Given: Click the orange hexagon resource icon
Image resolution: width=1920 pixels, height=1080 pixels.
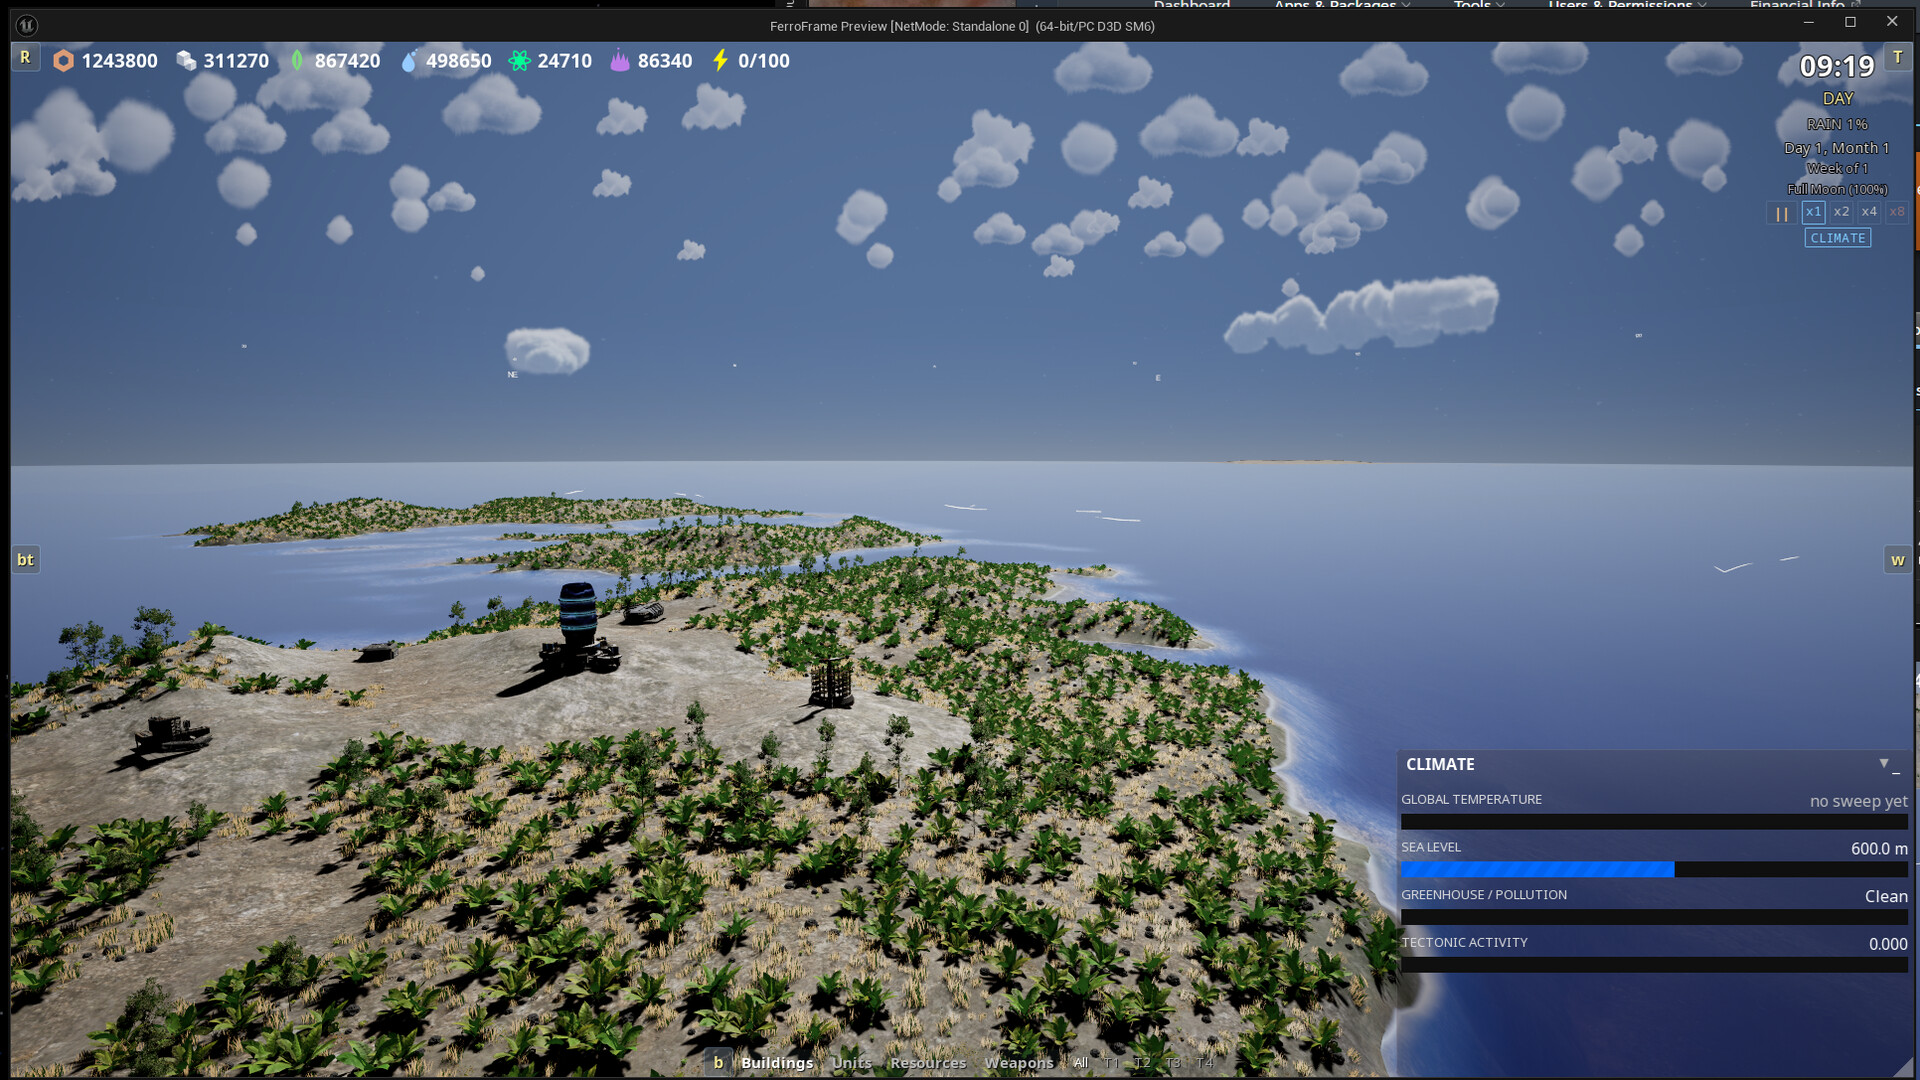Looking at the screenshot, I should click(63, 61).
